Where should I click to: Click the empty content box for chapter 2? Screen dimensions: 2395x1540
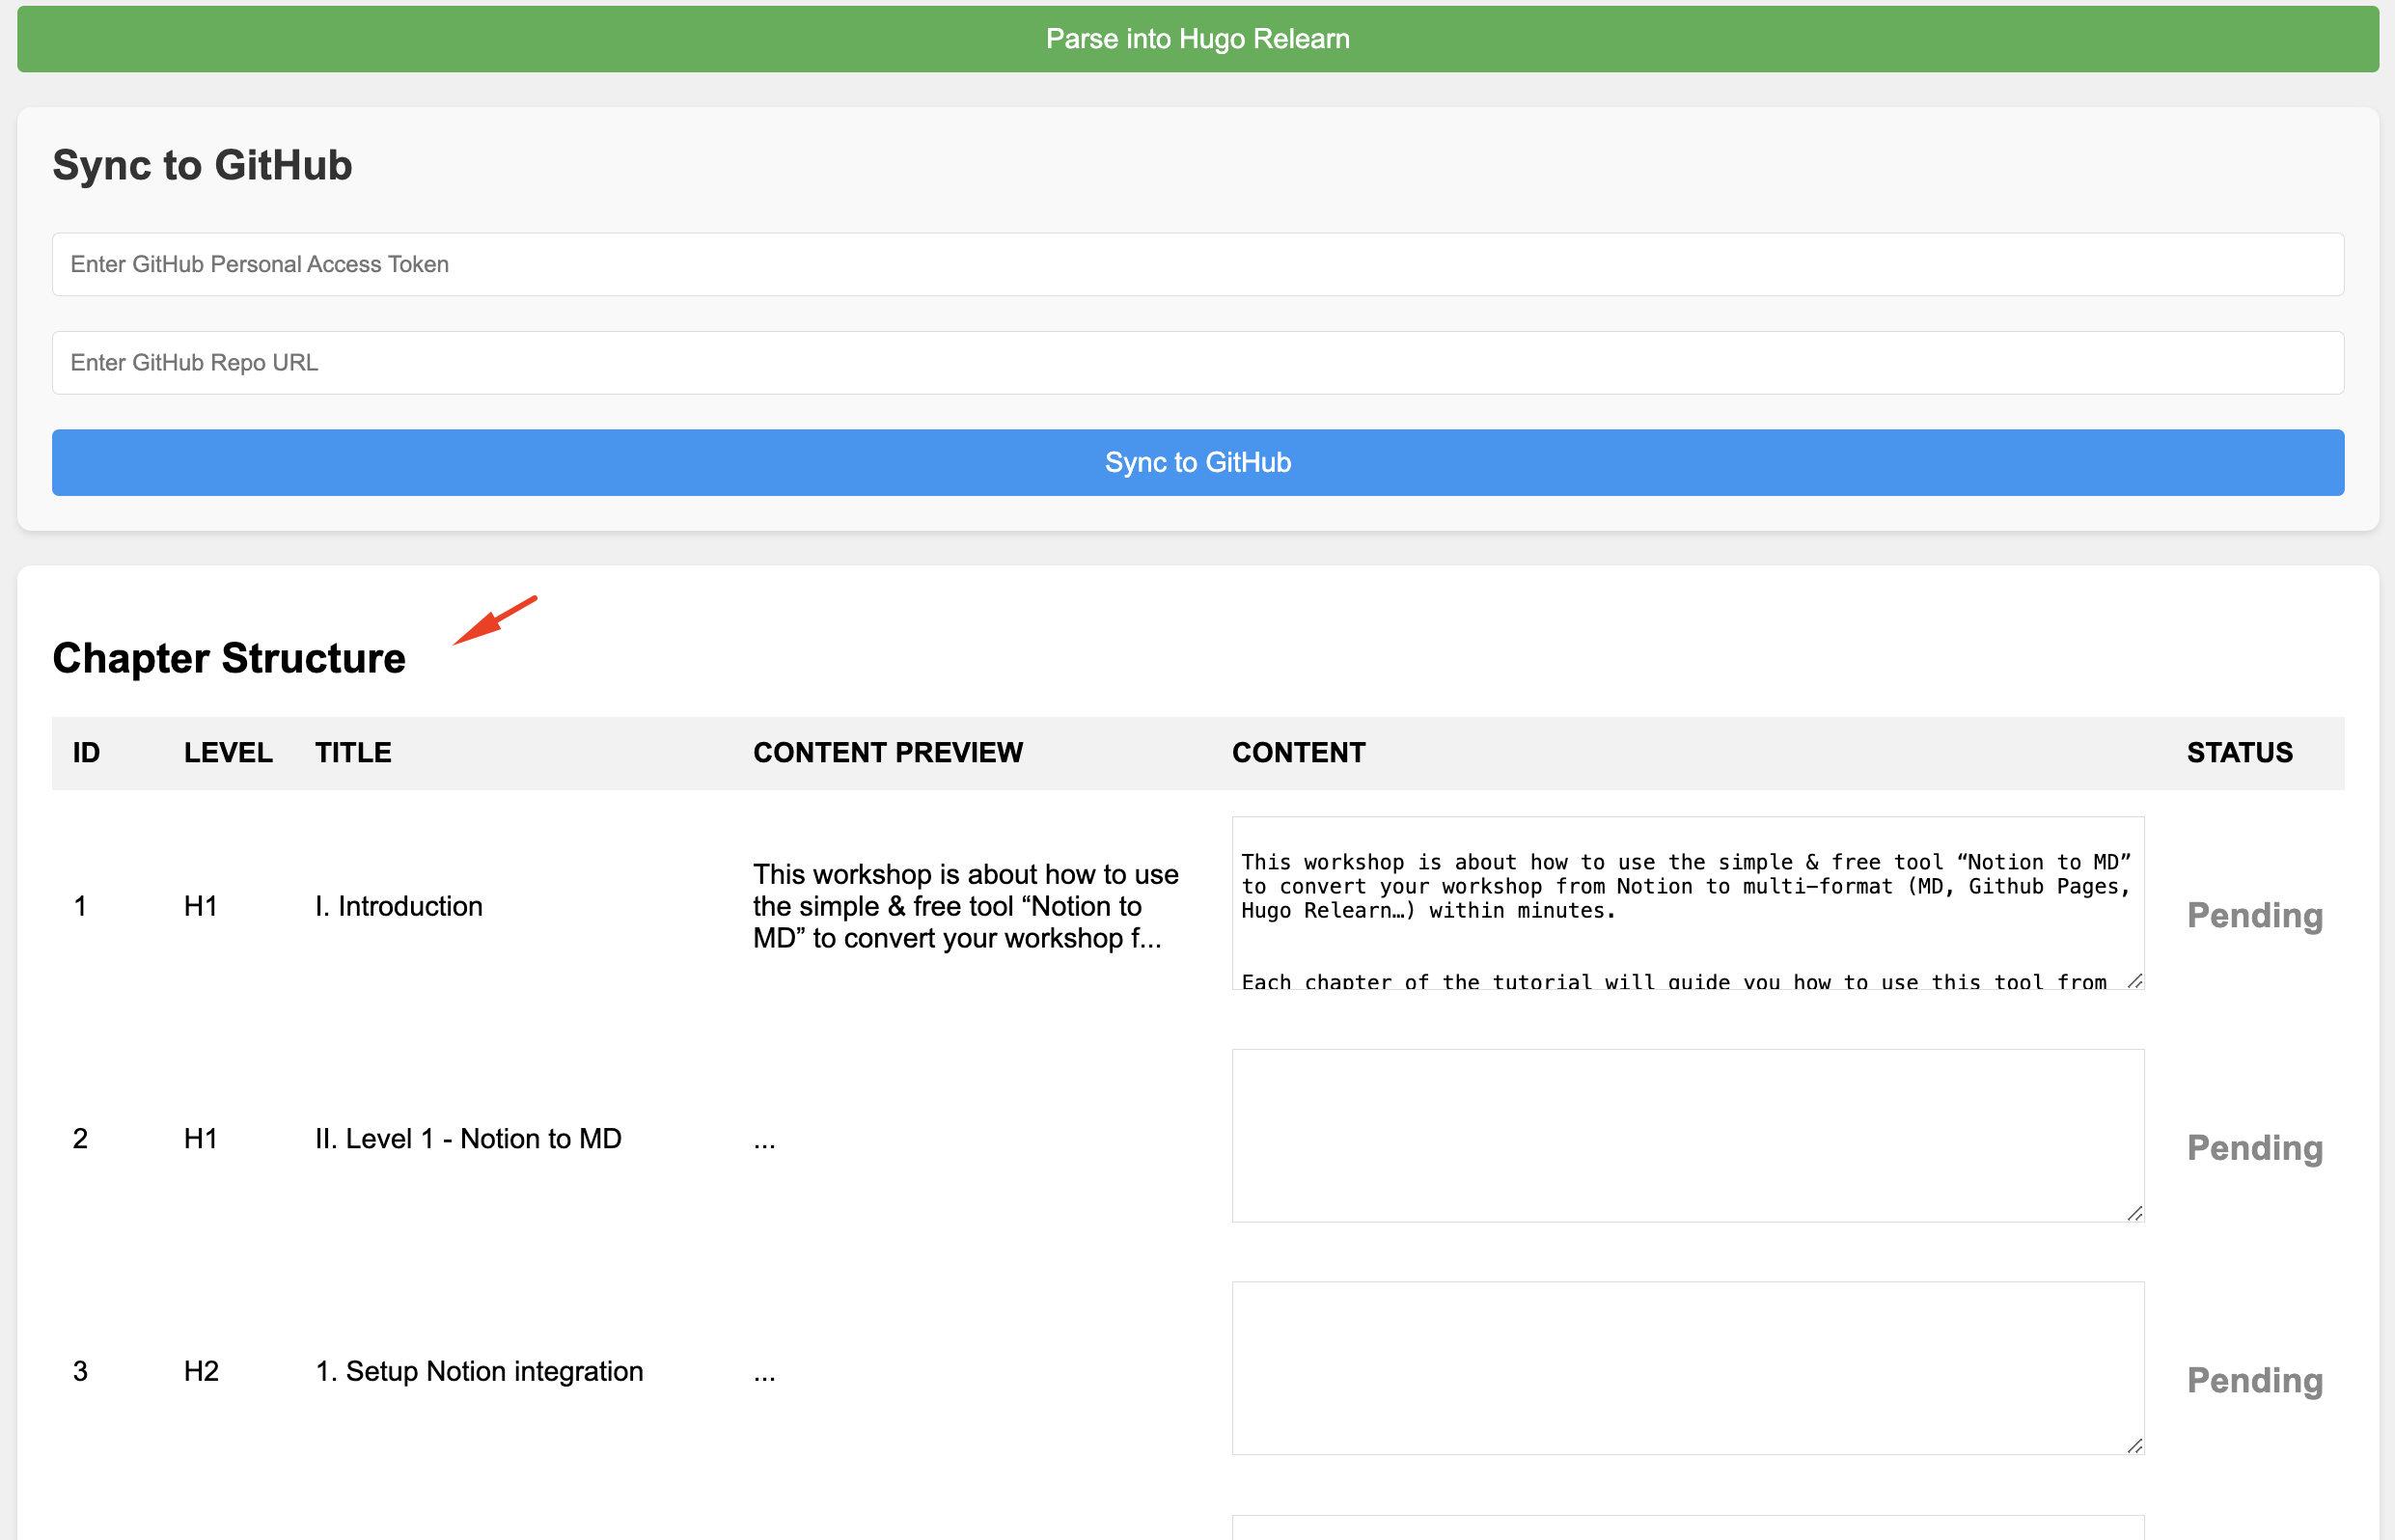pos(1686,1134)
